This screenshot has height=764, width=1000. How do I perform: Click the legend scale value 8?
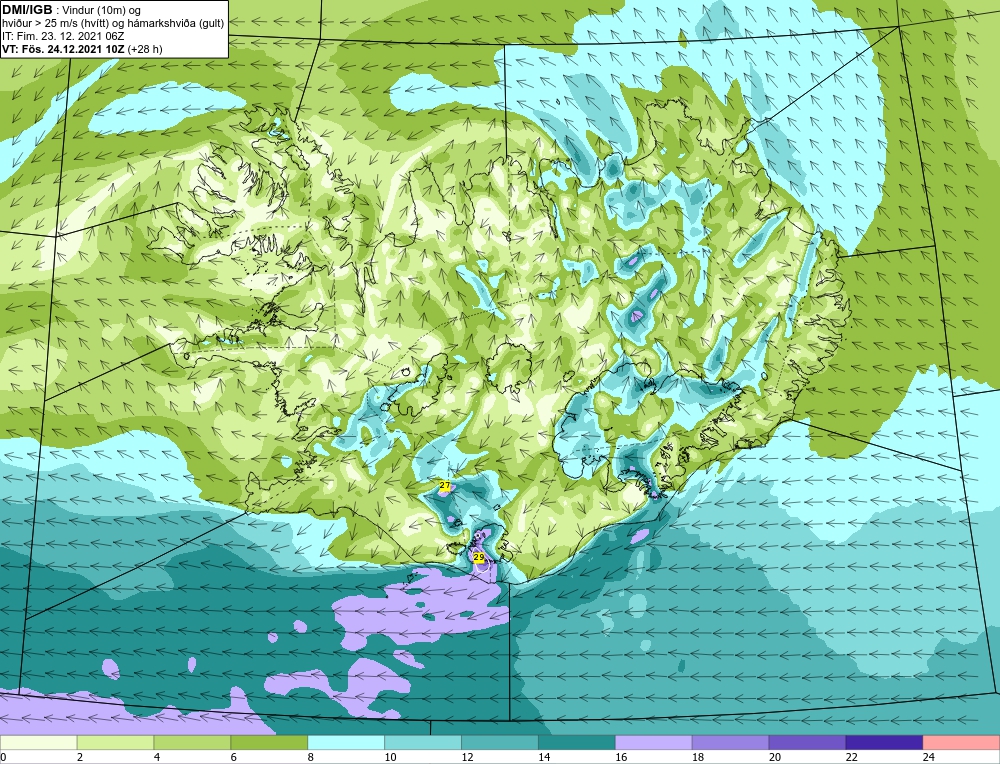point(312,757)
